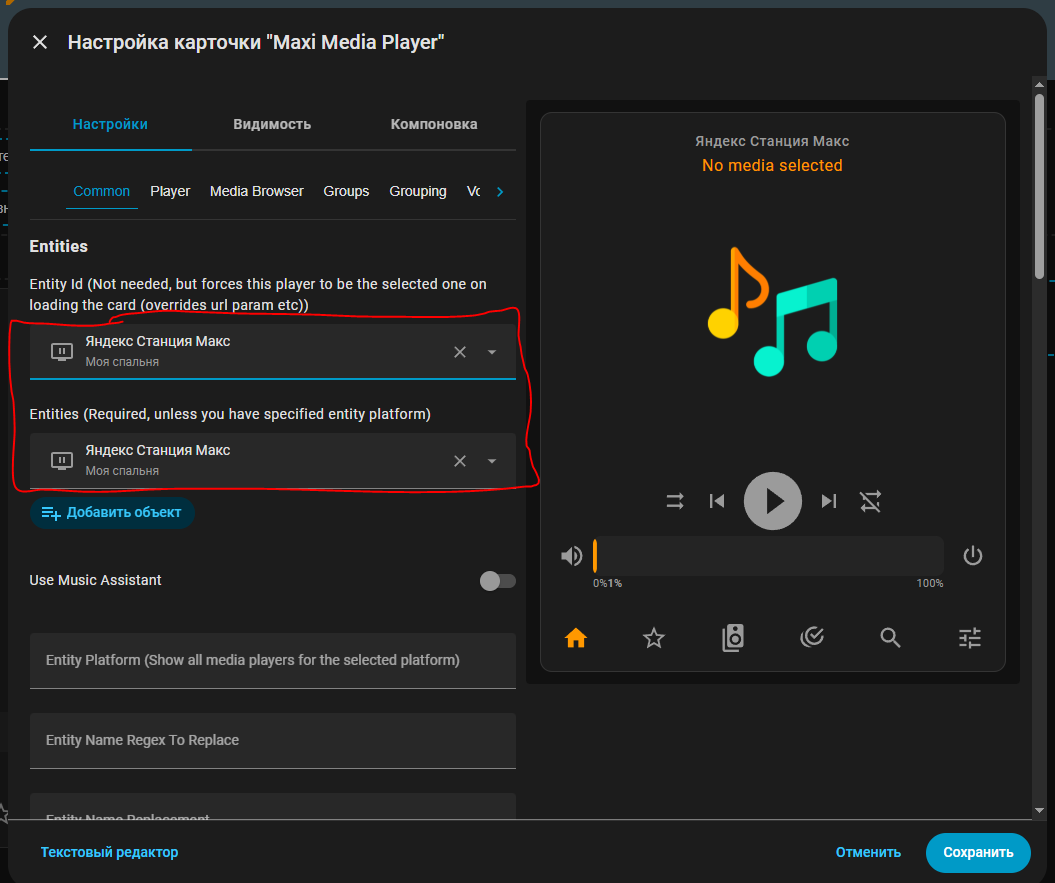Click the Отменить button
Image resolution: width=1055 pixels, height=883 pixels.
click(868, 852)
